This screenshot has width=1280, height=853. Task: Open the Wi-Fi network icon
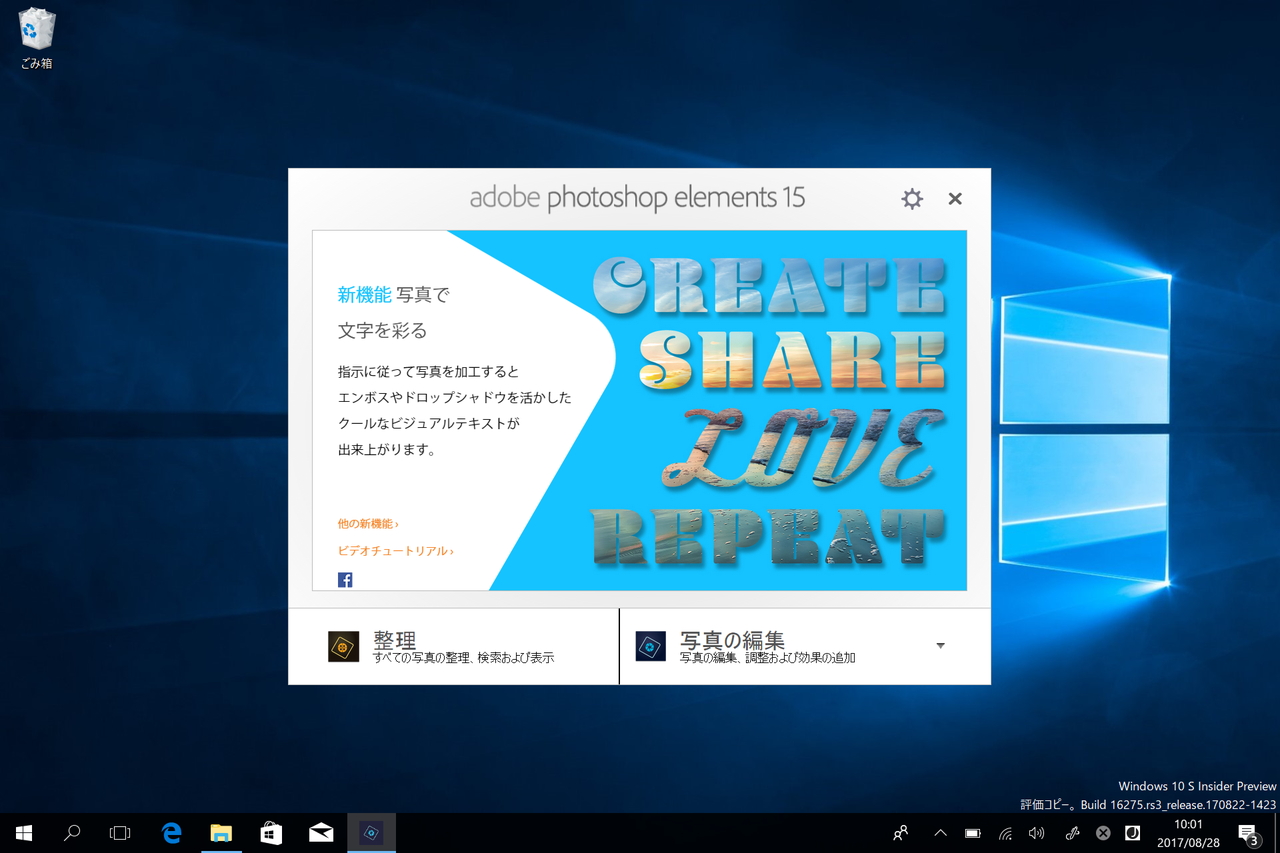1005,833
